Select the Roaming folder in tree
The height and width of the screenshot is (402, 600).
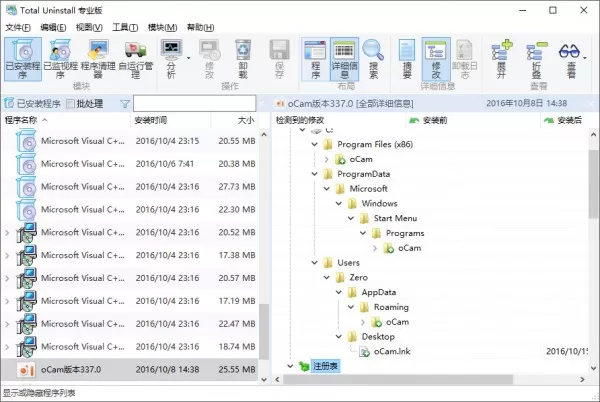pos(391,307)
